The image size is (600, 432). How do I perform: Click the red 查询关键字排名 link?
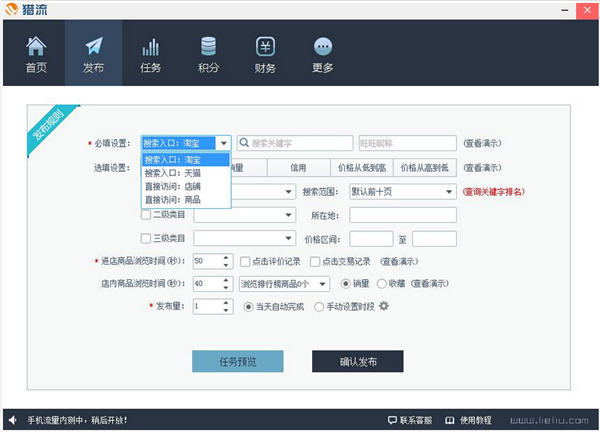(494, 192)
